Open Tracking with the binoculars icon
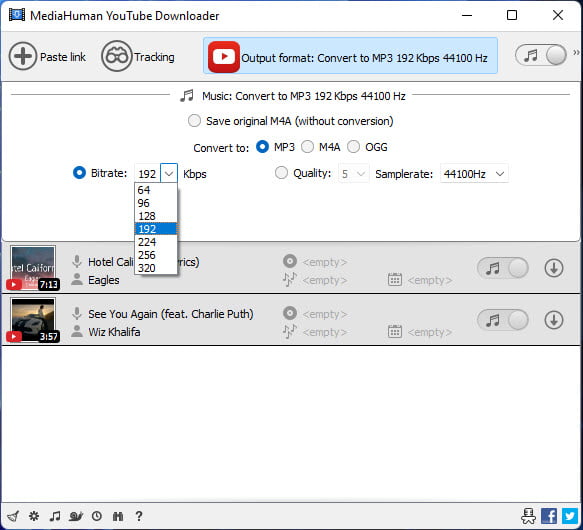The image size is (583, 530). click(x=117, y=57)
